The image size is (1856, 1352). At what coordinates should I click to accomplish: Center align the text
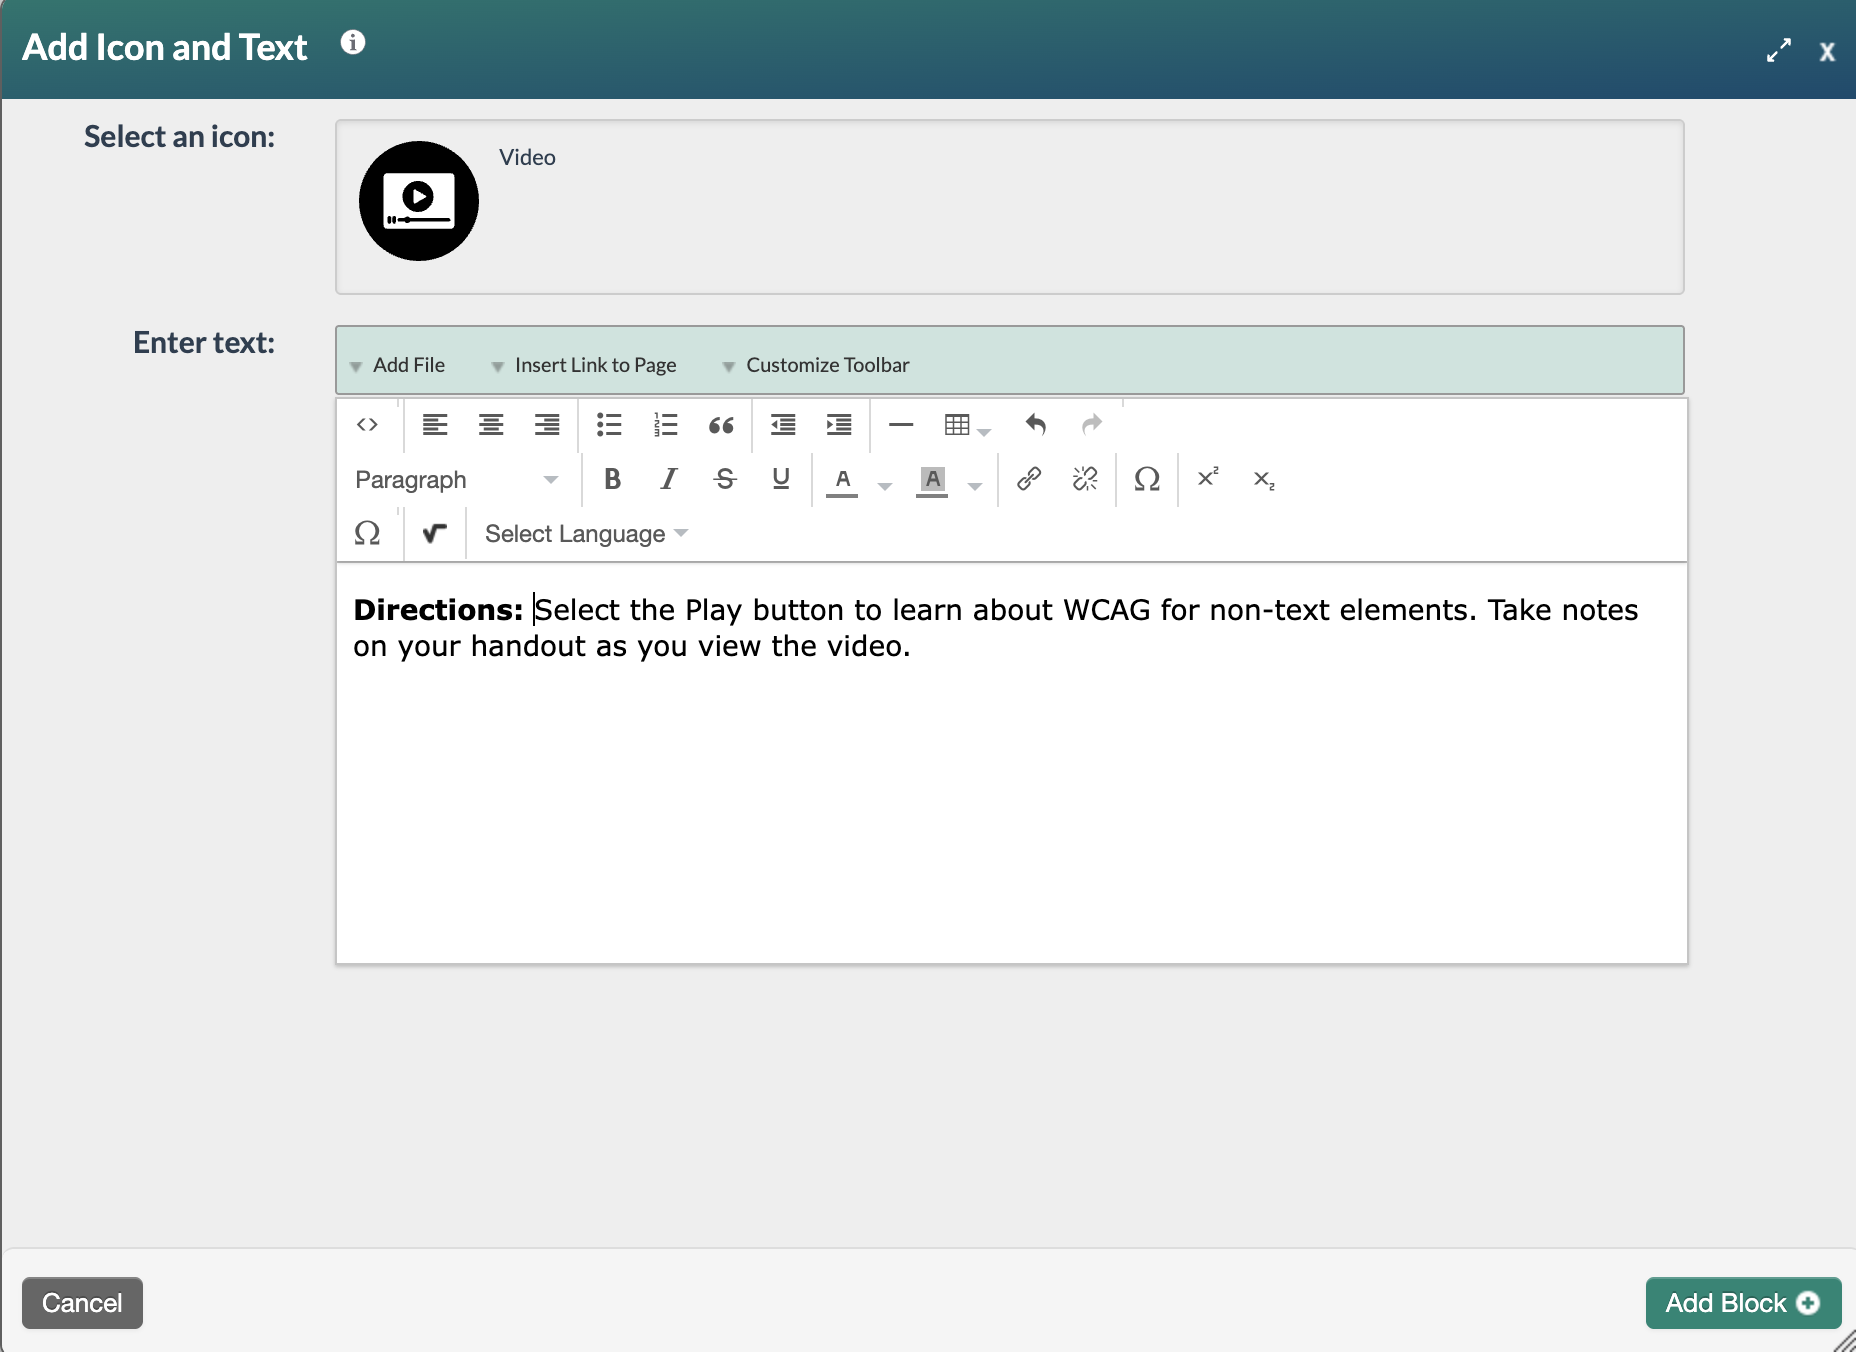491,425
